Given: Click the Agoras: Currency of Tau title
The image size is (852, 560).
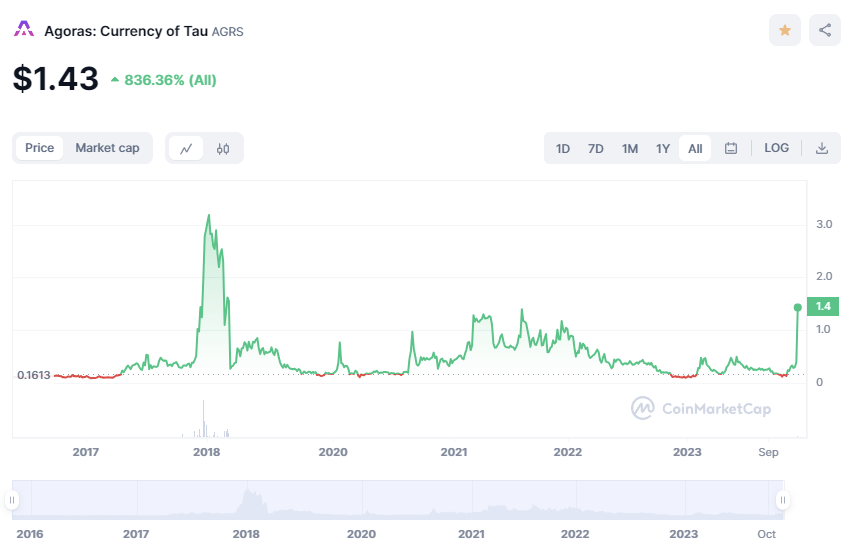Looking at the screenshot, I should [x=126, y=31].
